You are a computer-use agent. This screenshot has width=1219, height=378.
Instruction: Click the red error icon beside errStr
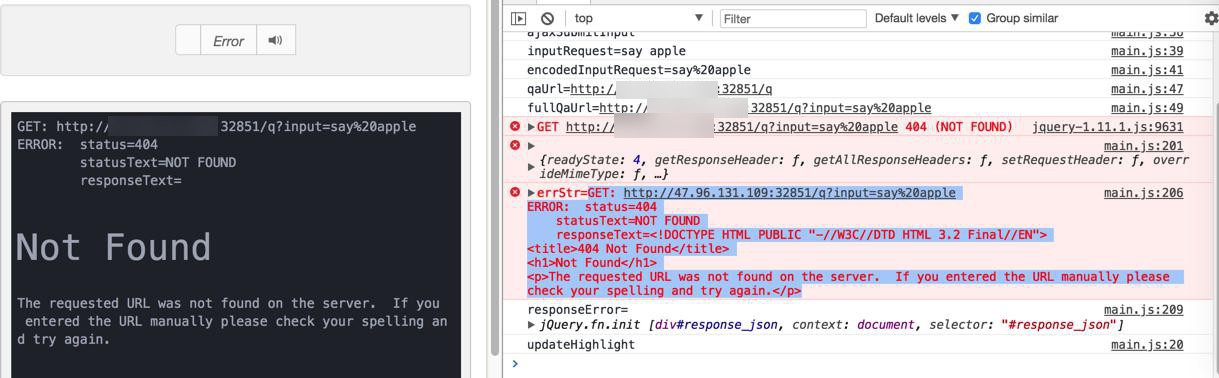click(515, 192)
